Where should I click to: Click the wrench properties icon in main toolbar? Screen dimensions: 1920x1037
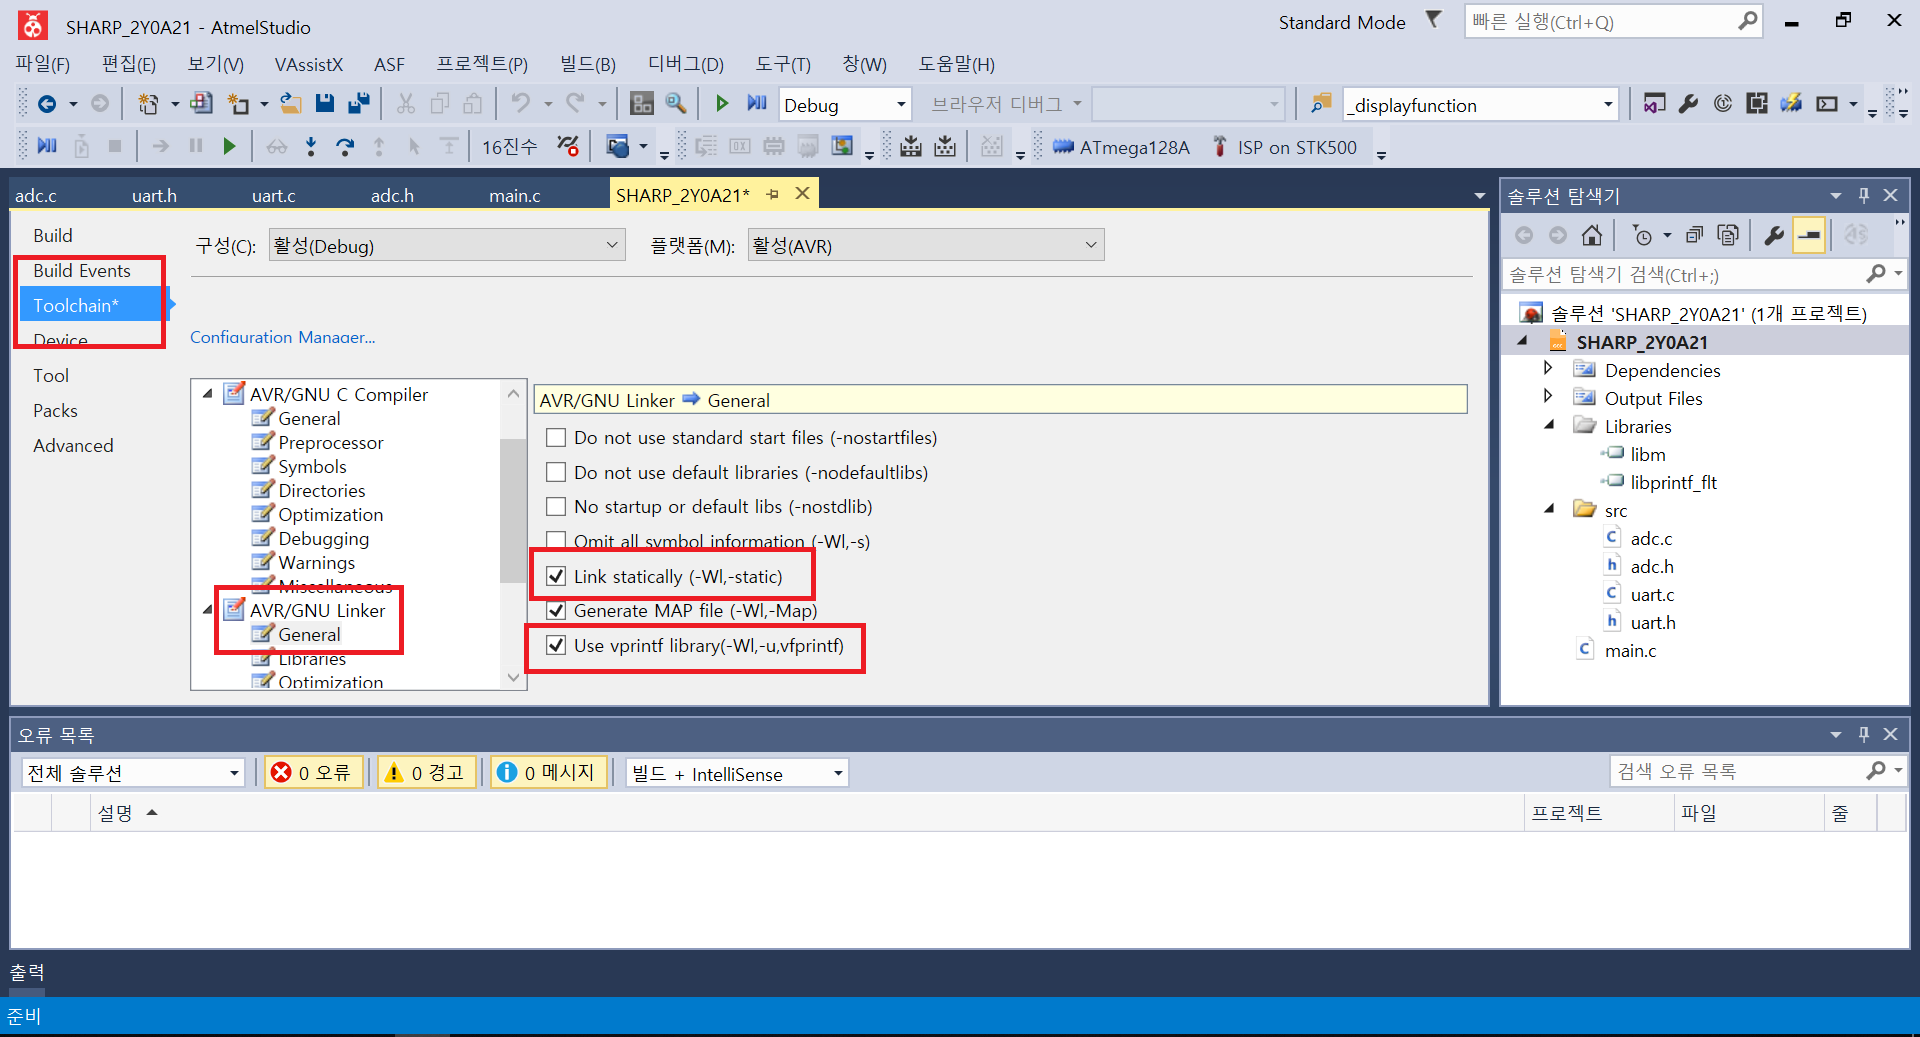point(1689,104)
